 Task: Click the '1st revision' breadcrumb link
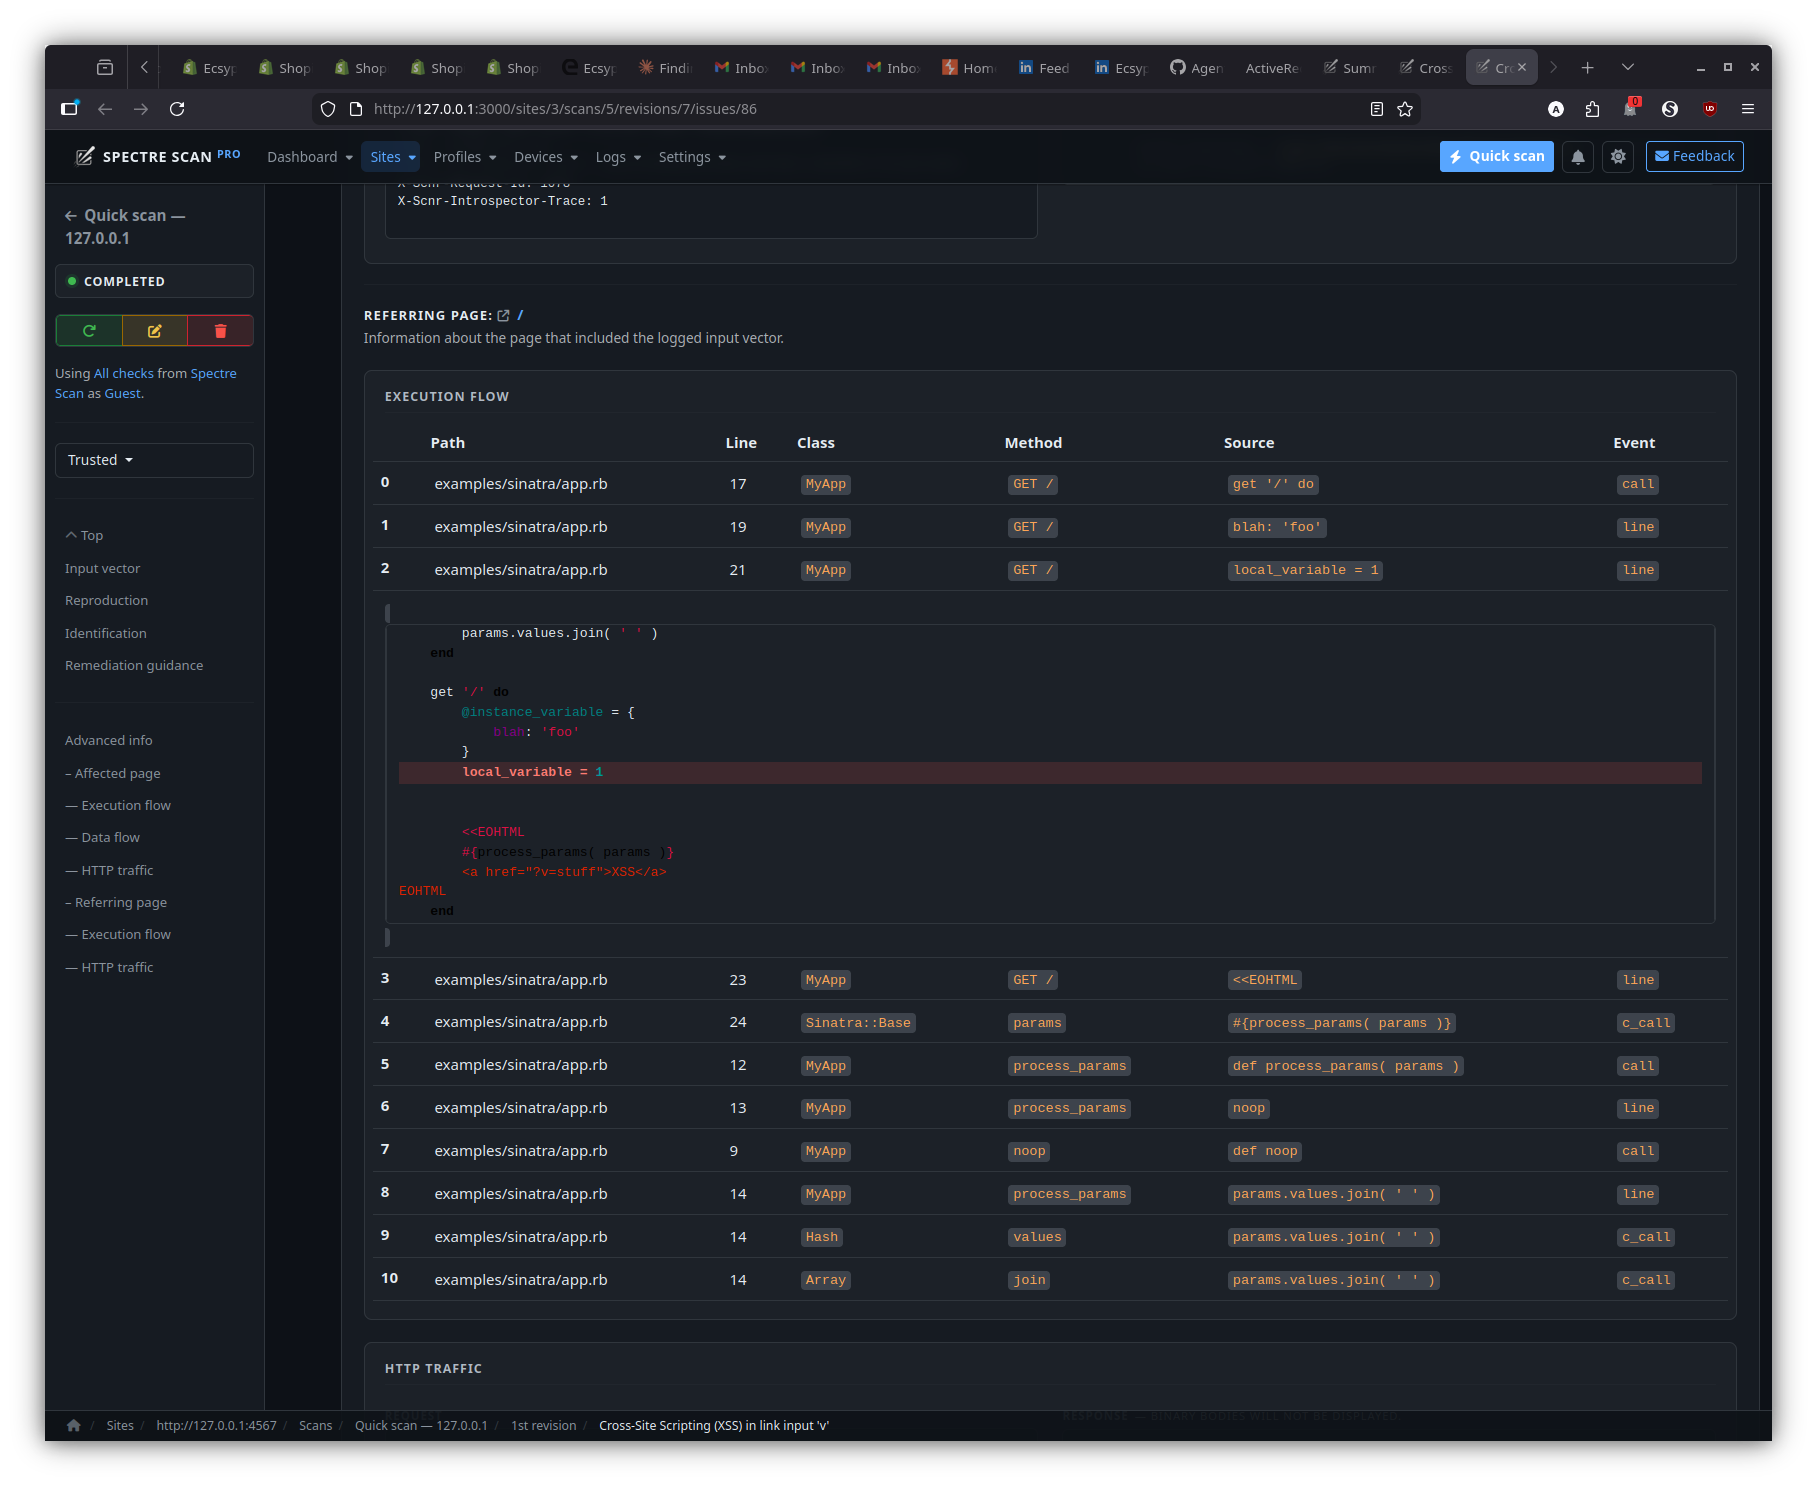tap(544, 1426)
